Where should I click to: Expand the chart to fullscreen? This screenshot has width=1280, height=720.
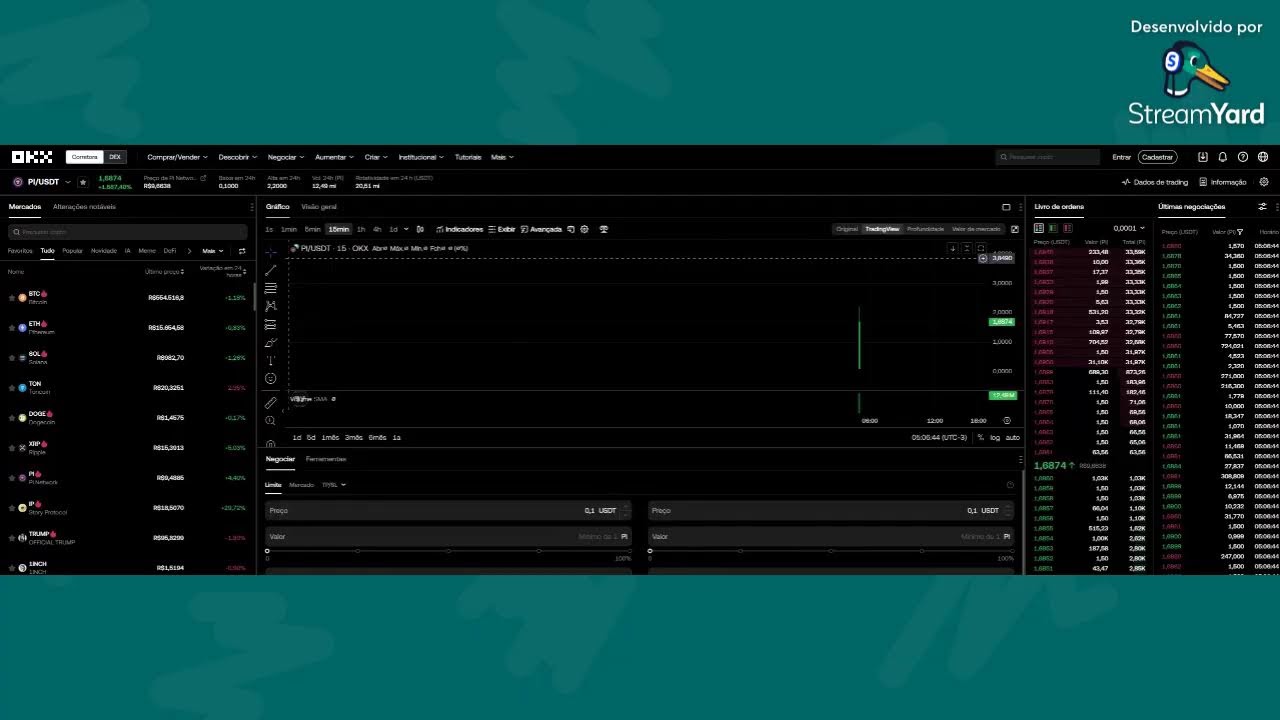click(x=1015, y=229)
